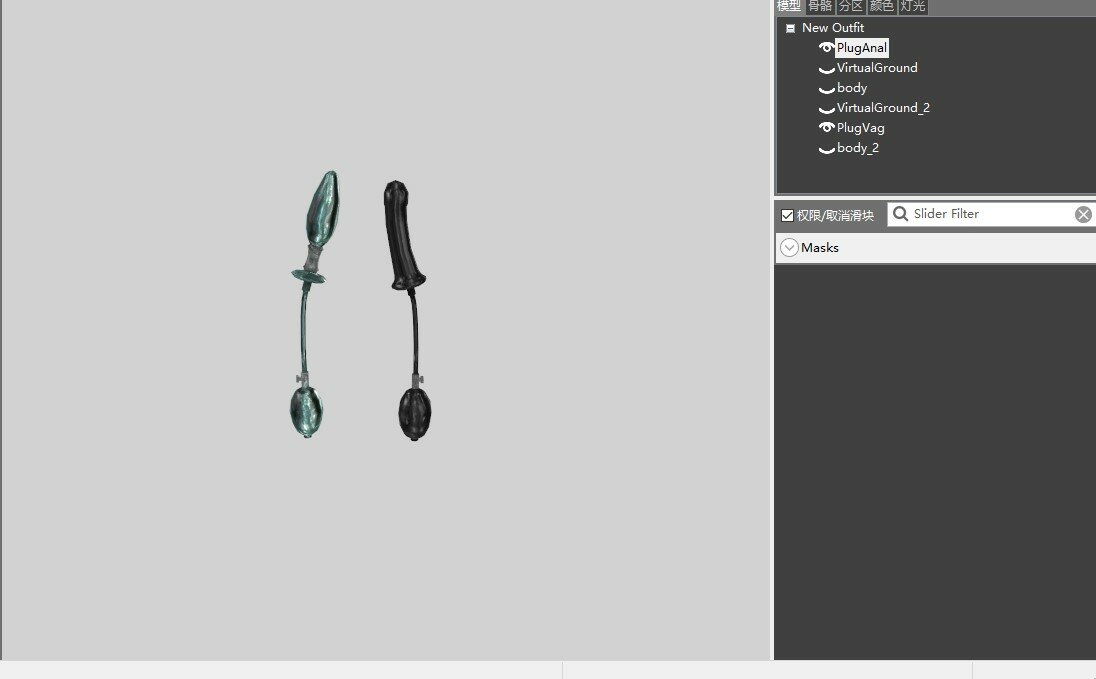
Task: Focus the Slider Filter search field
Action: click(985, 214)
